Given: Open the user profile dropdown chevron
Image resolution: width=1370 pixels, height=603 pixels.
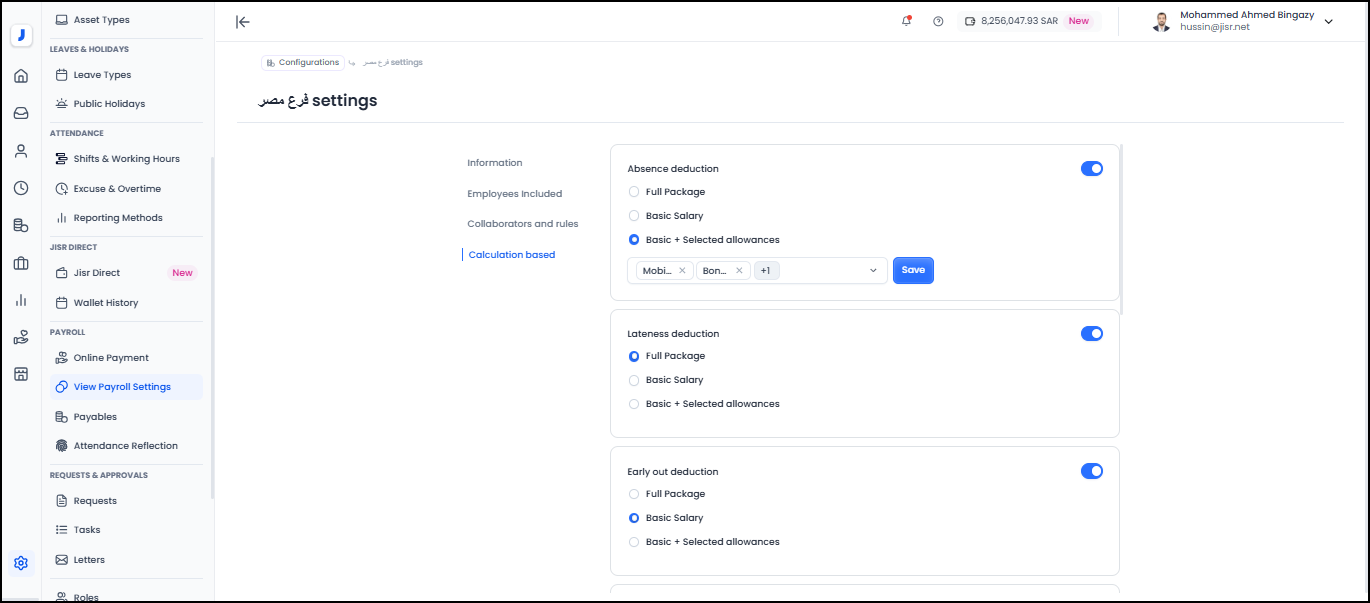Looking at the screenshot, I should tap(1328, 22).
